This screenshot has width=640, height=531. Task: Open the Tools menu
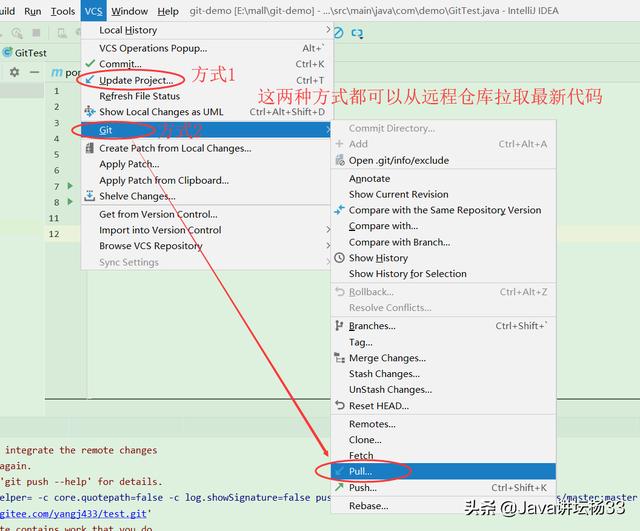pos(62,11)
